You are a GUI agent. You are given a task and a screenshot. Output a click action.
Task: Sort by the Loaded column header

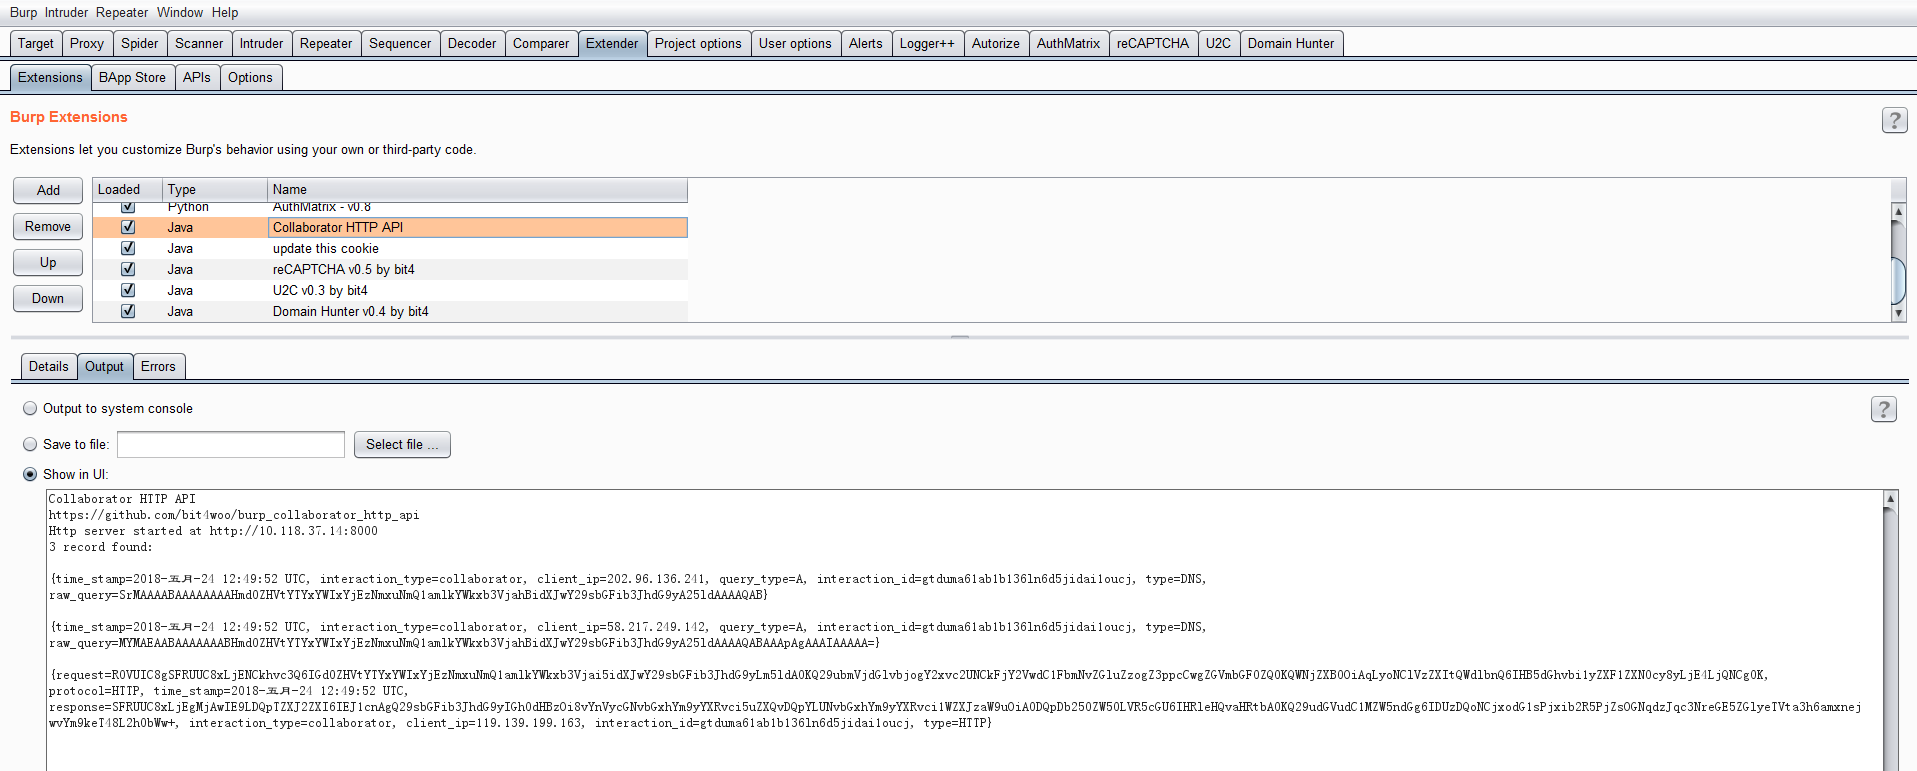click(x=127, y=189)
